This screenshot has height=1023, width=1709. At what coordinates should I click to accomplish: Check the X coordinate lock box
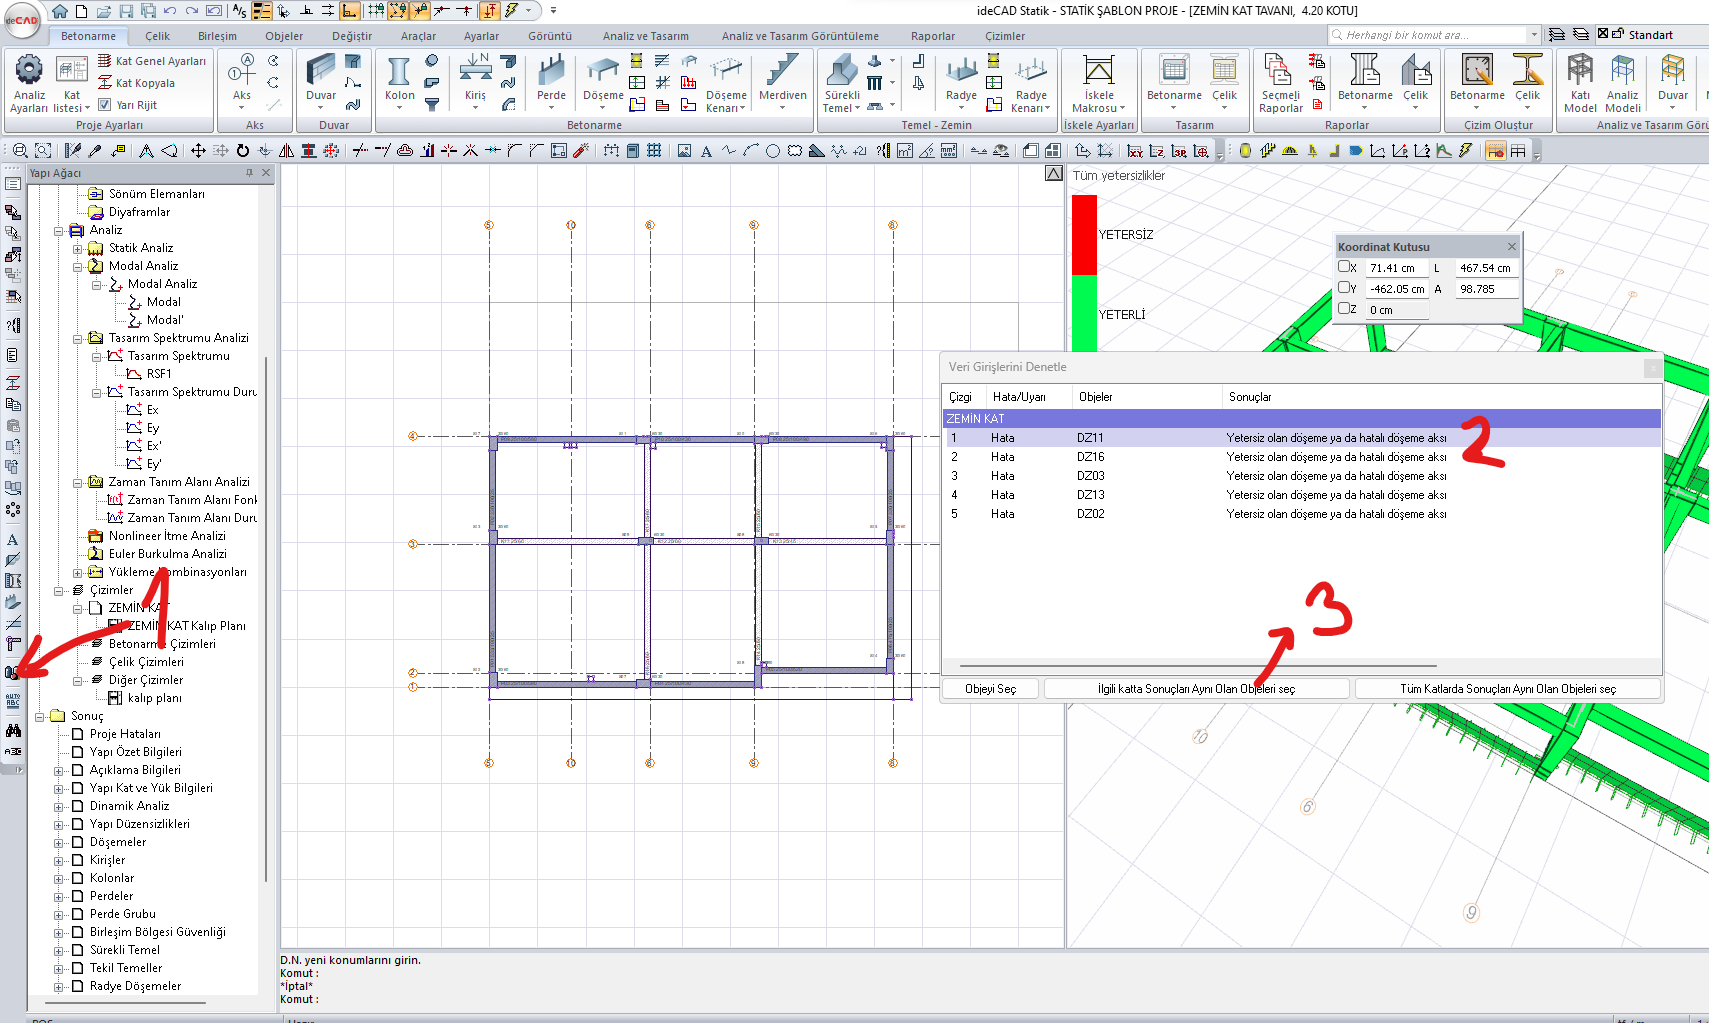pos(1345,267)
